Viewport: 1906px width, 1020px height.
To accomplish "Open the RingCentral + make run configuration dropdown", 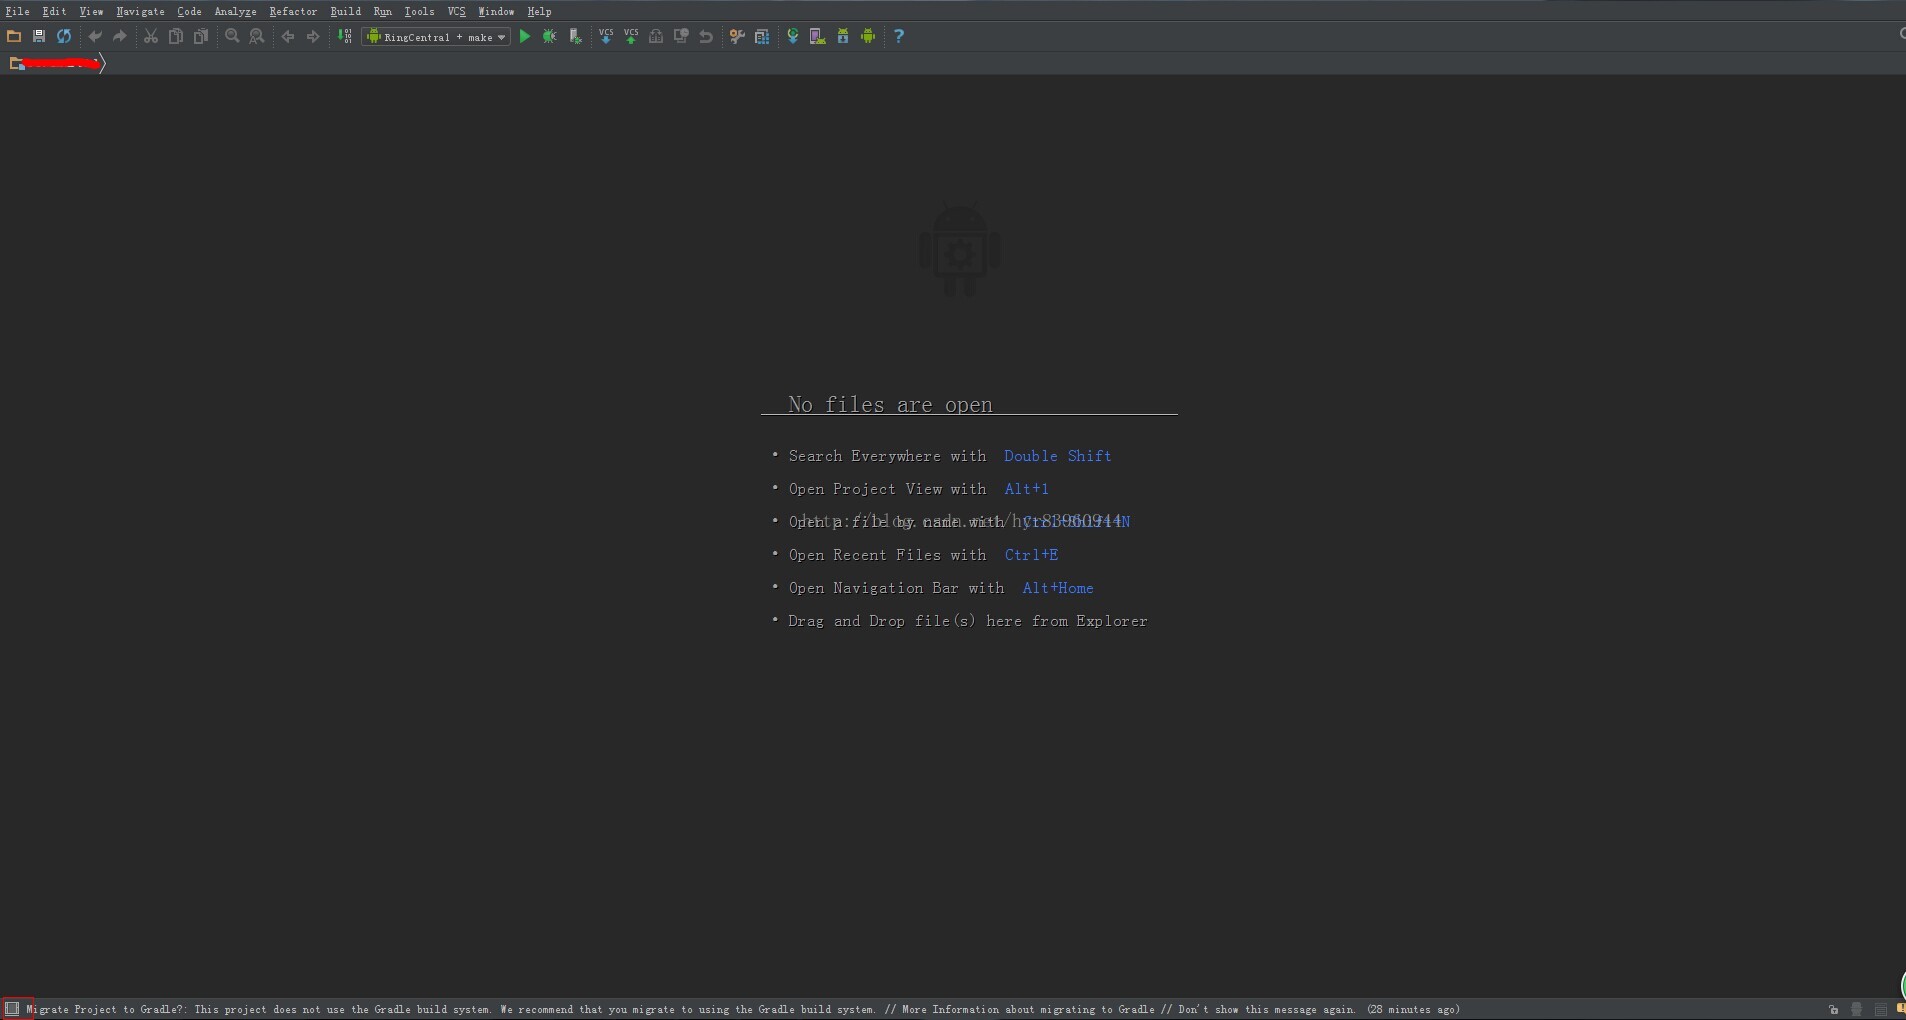I will 436,36.
